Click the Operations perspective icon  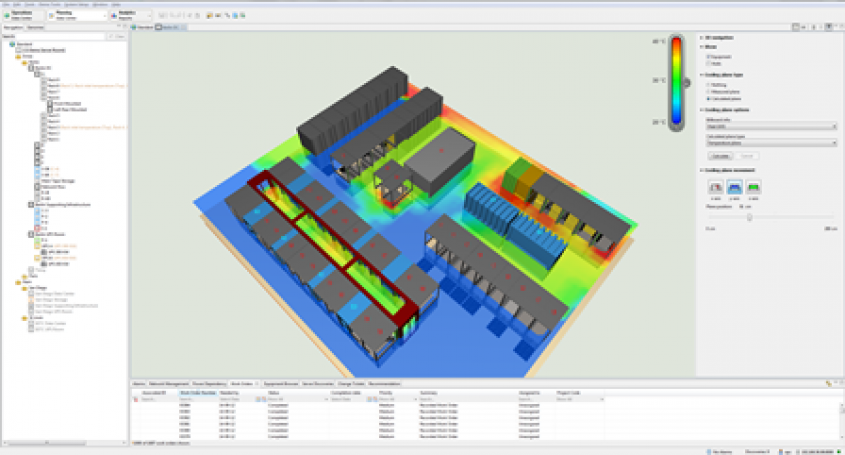coord(7,16)
